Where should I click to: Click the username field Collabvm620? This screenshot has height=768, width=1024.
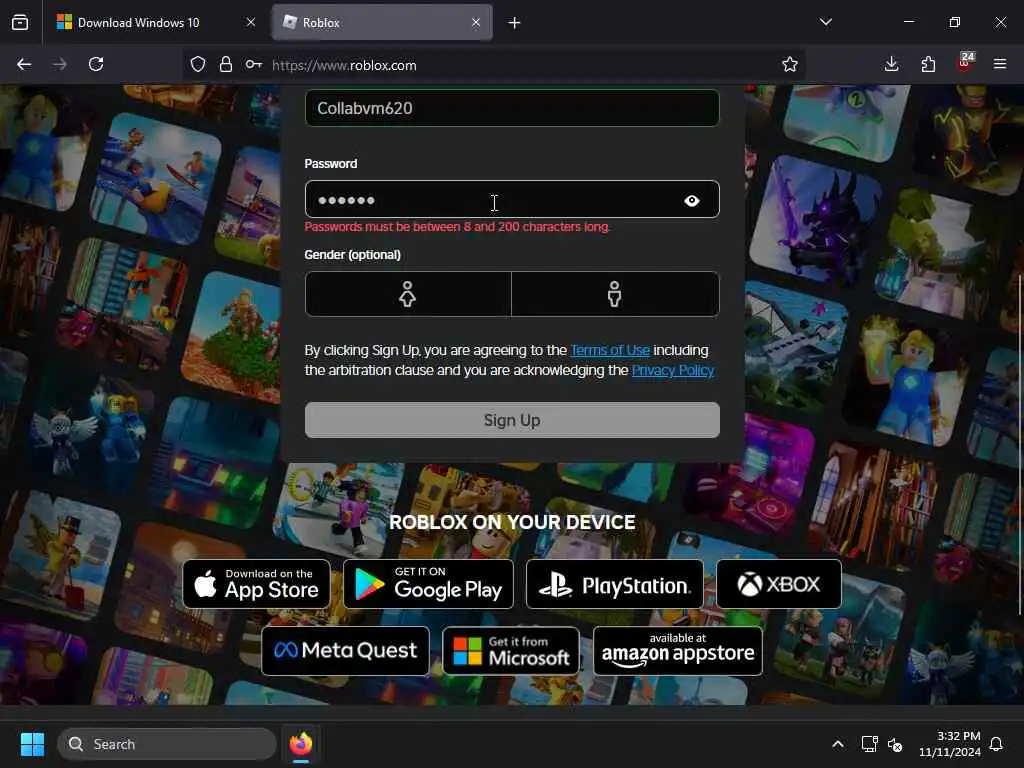click(x=512, y=108)
